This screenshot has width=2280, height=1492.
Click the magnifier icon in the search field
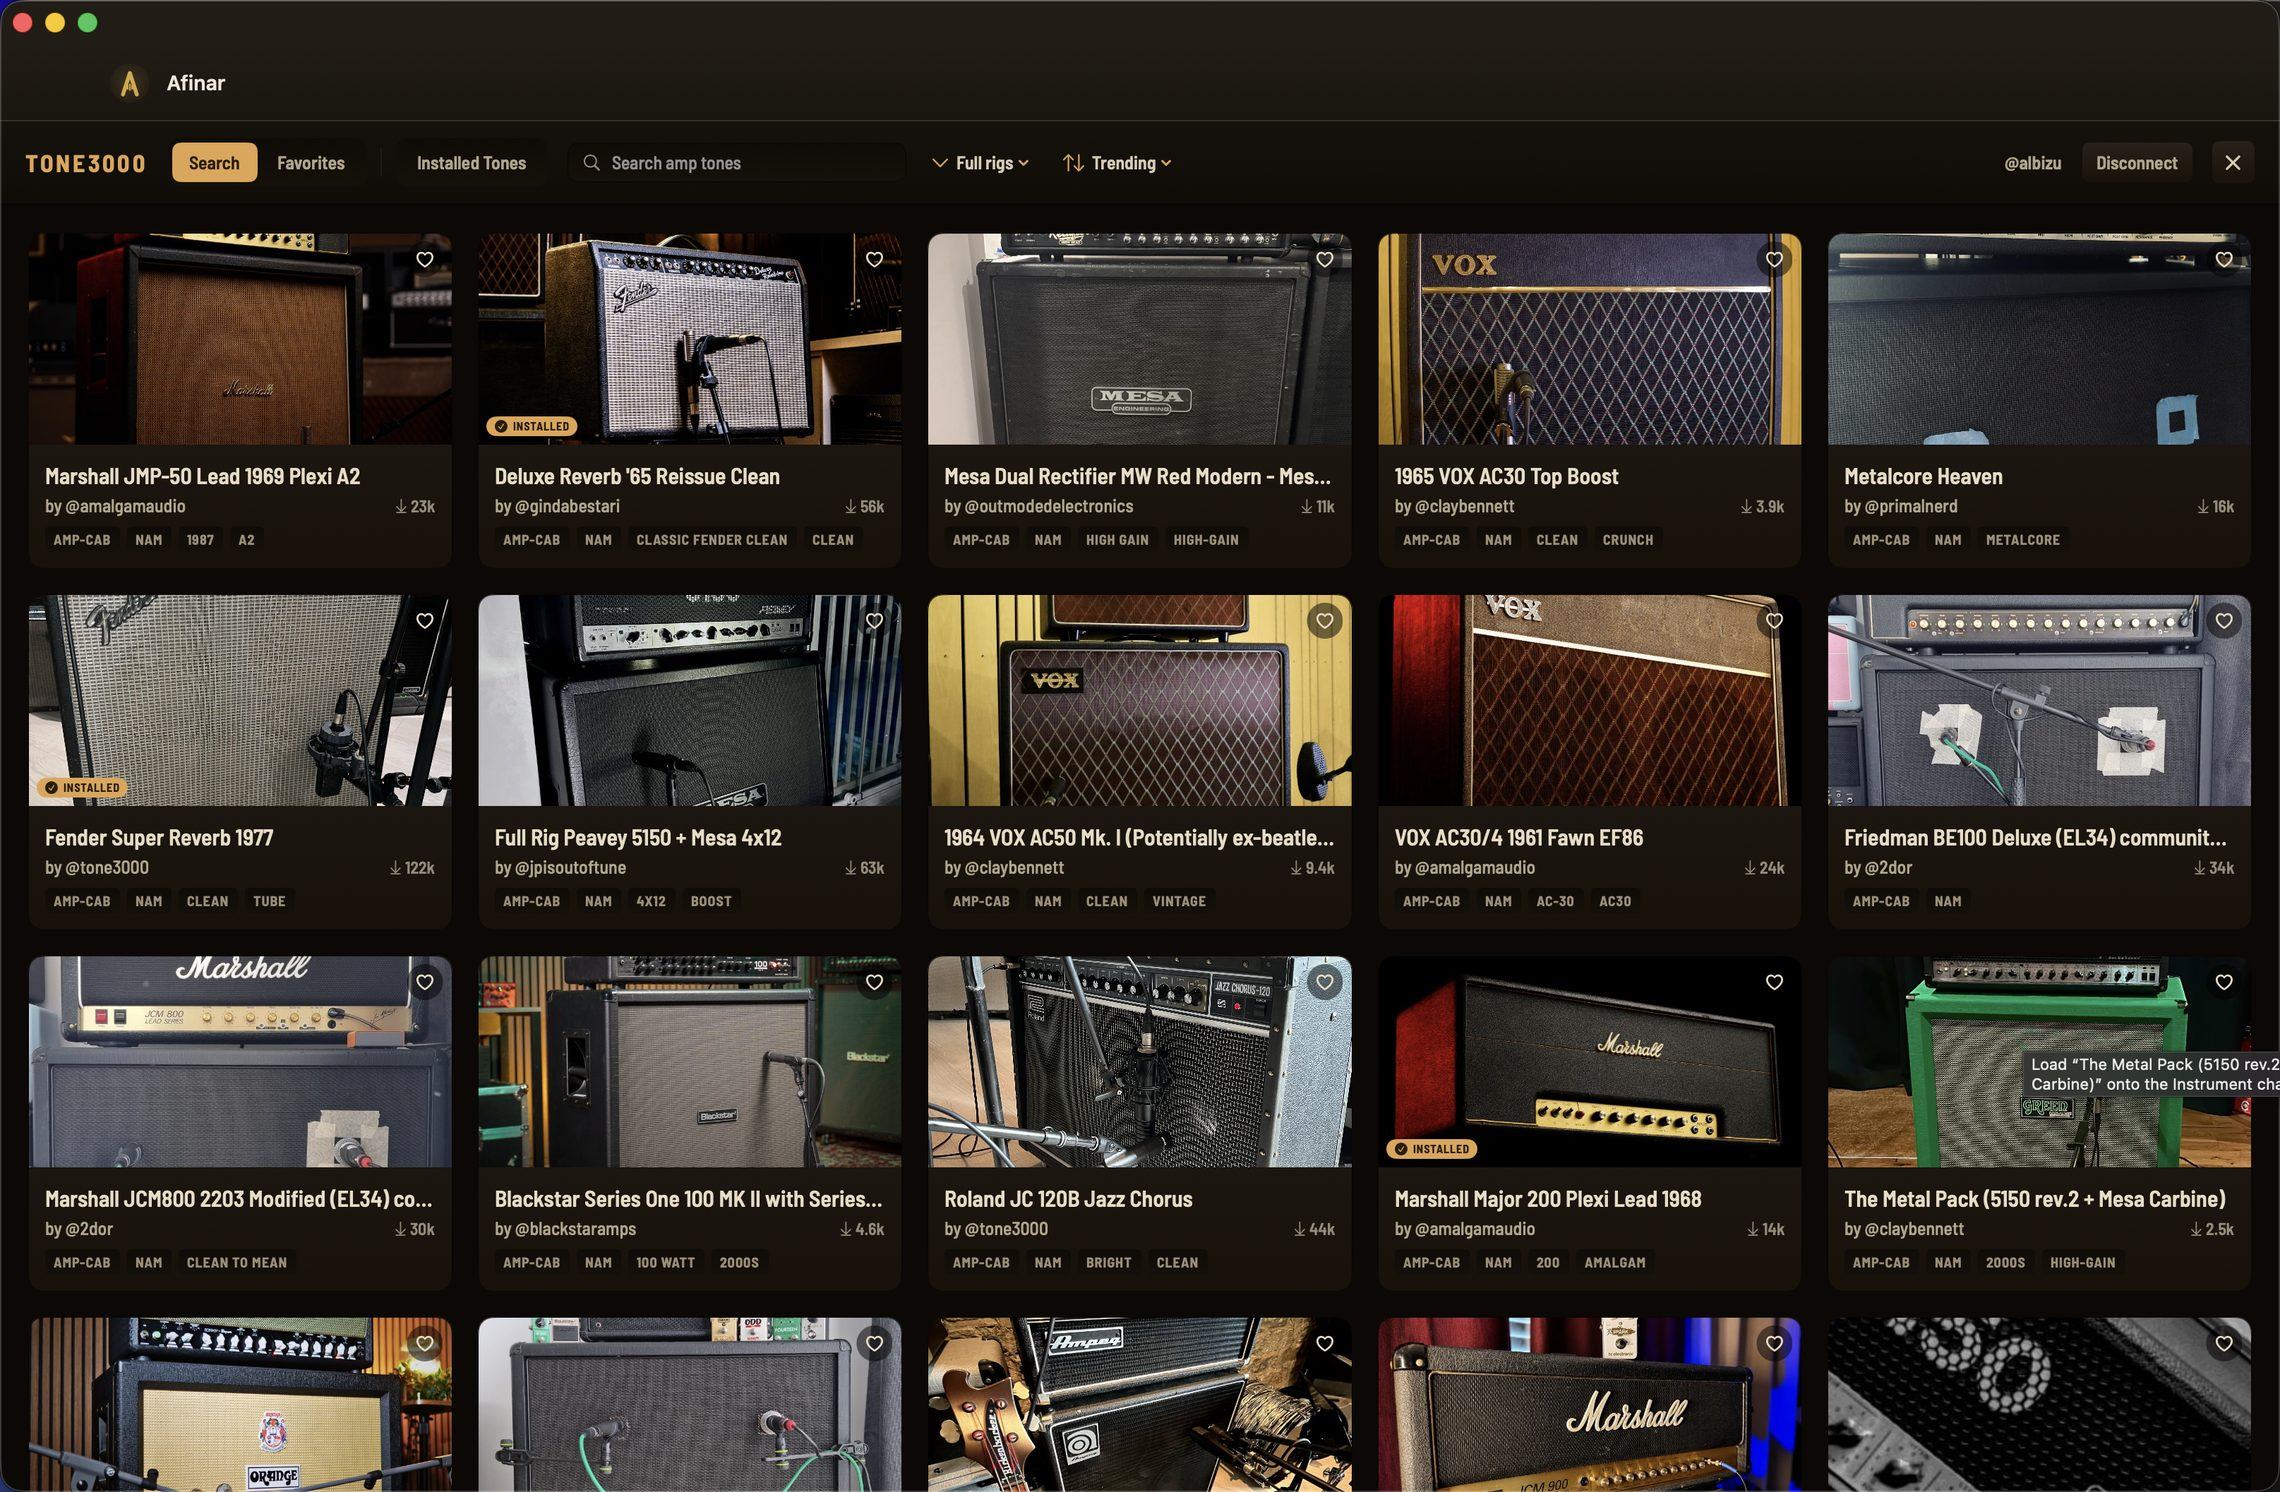click(x=591, y=162)
